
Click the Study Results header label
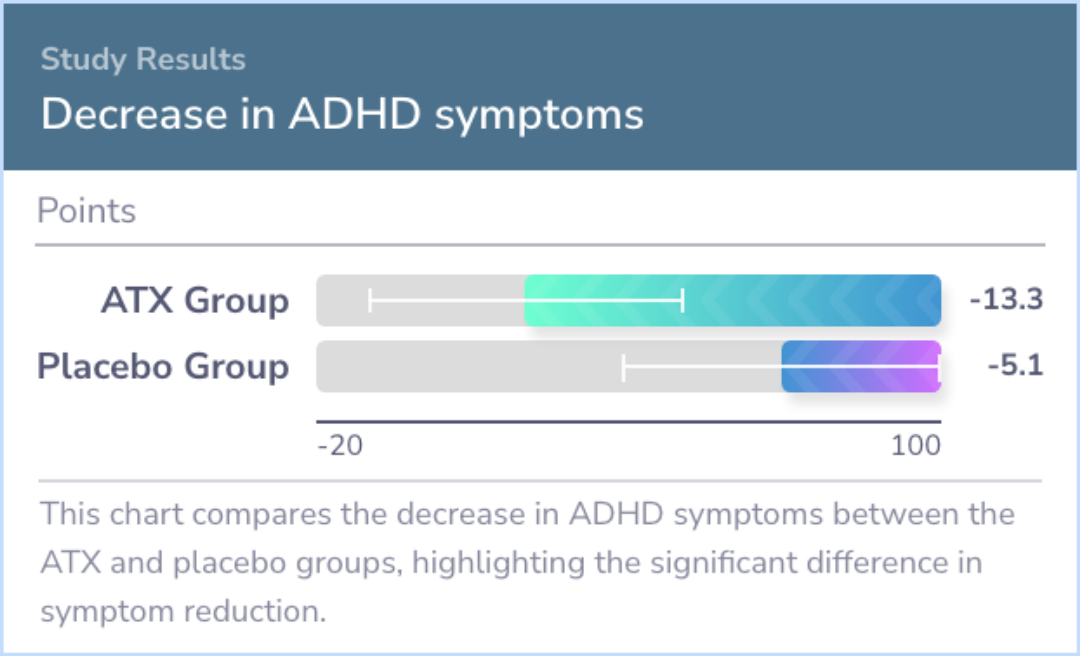(143, 59)
